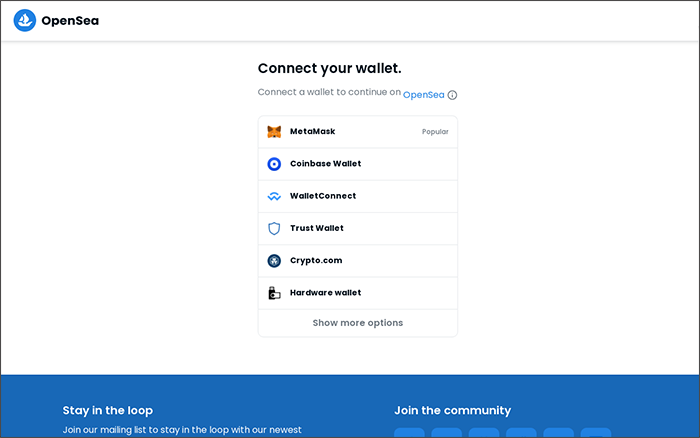Click the WalletConnect wave icon

coord(274,196)
